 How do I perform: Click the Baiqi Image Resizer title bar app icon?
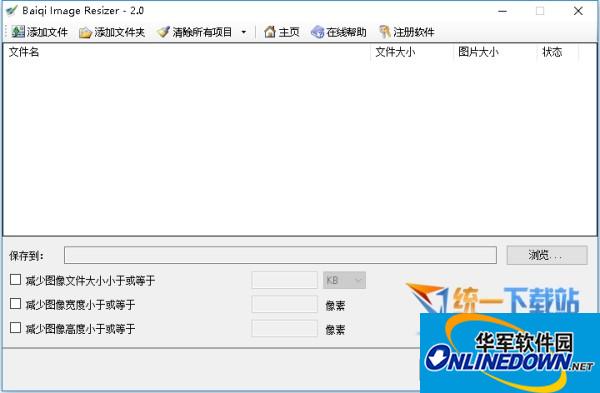[11, 10]
